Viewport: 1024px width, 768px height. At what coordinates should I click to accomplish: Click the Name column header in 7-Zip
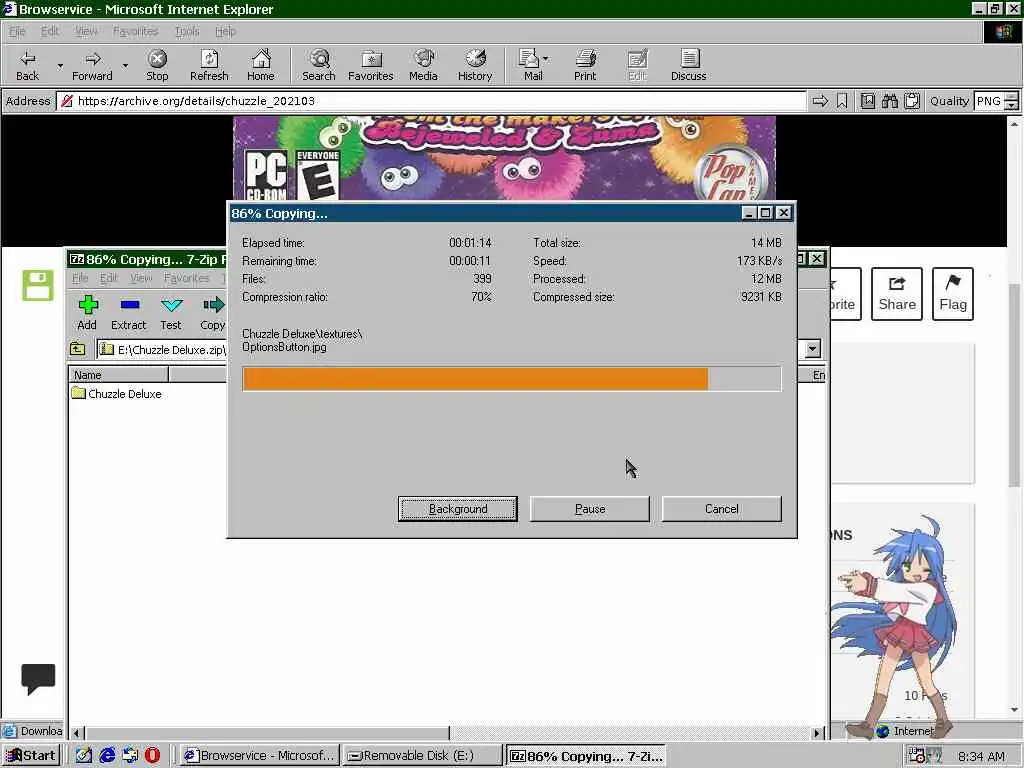119,375
